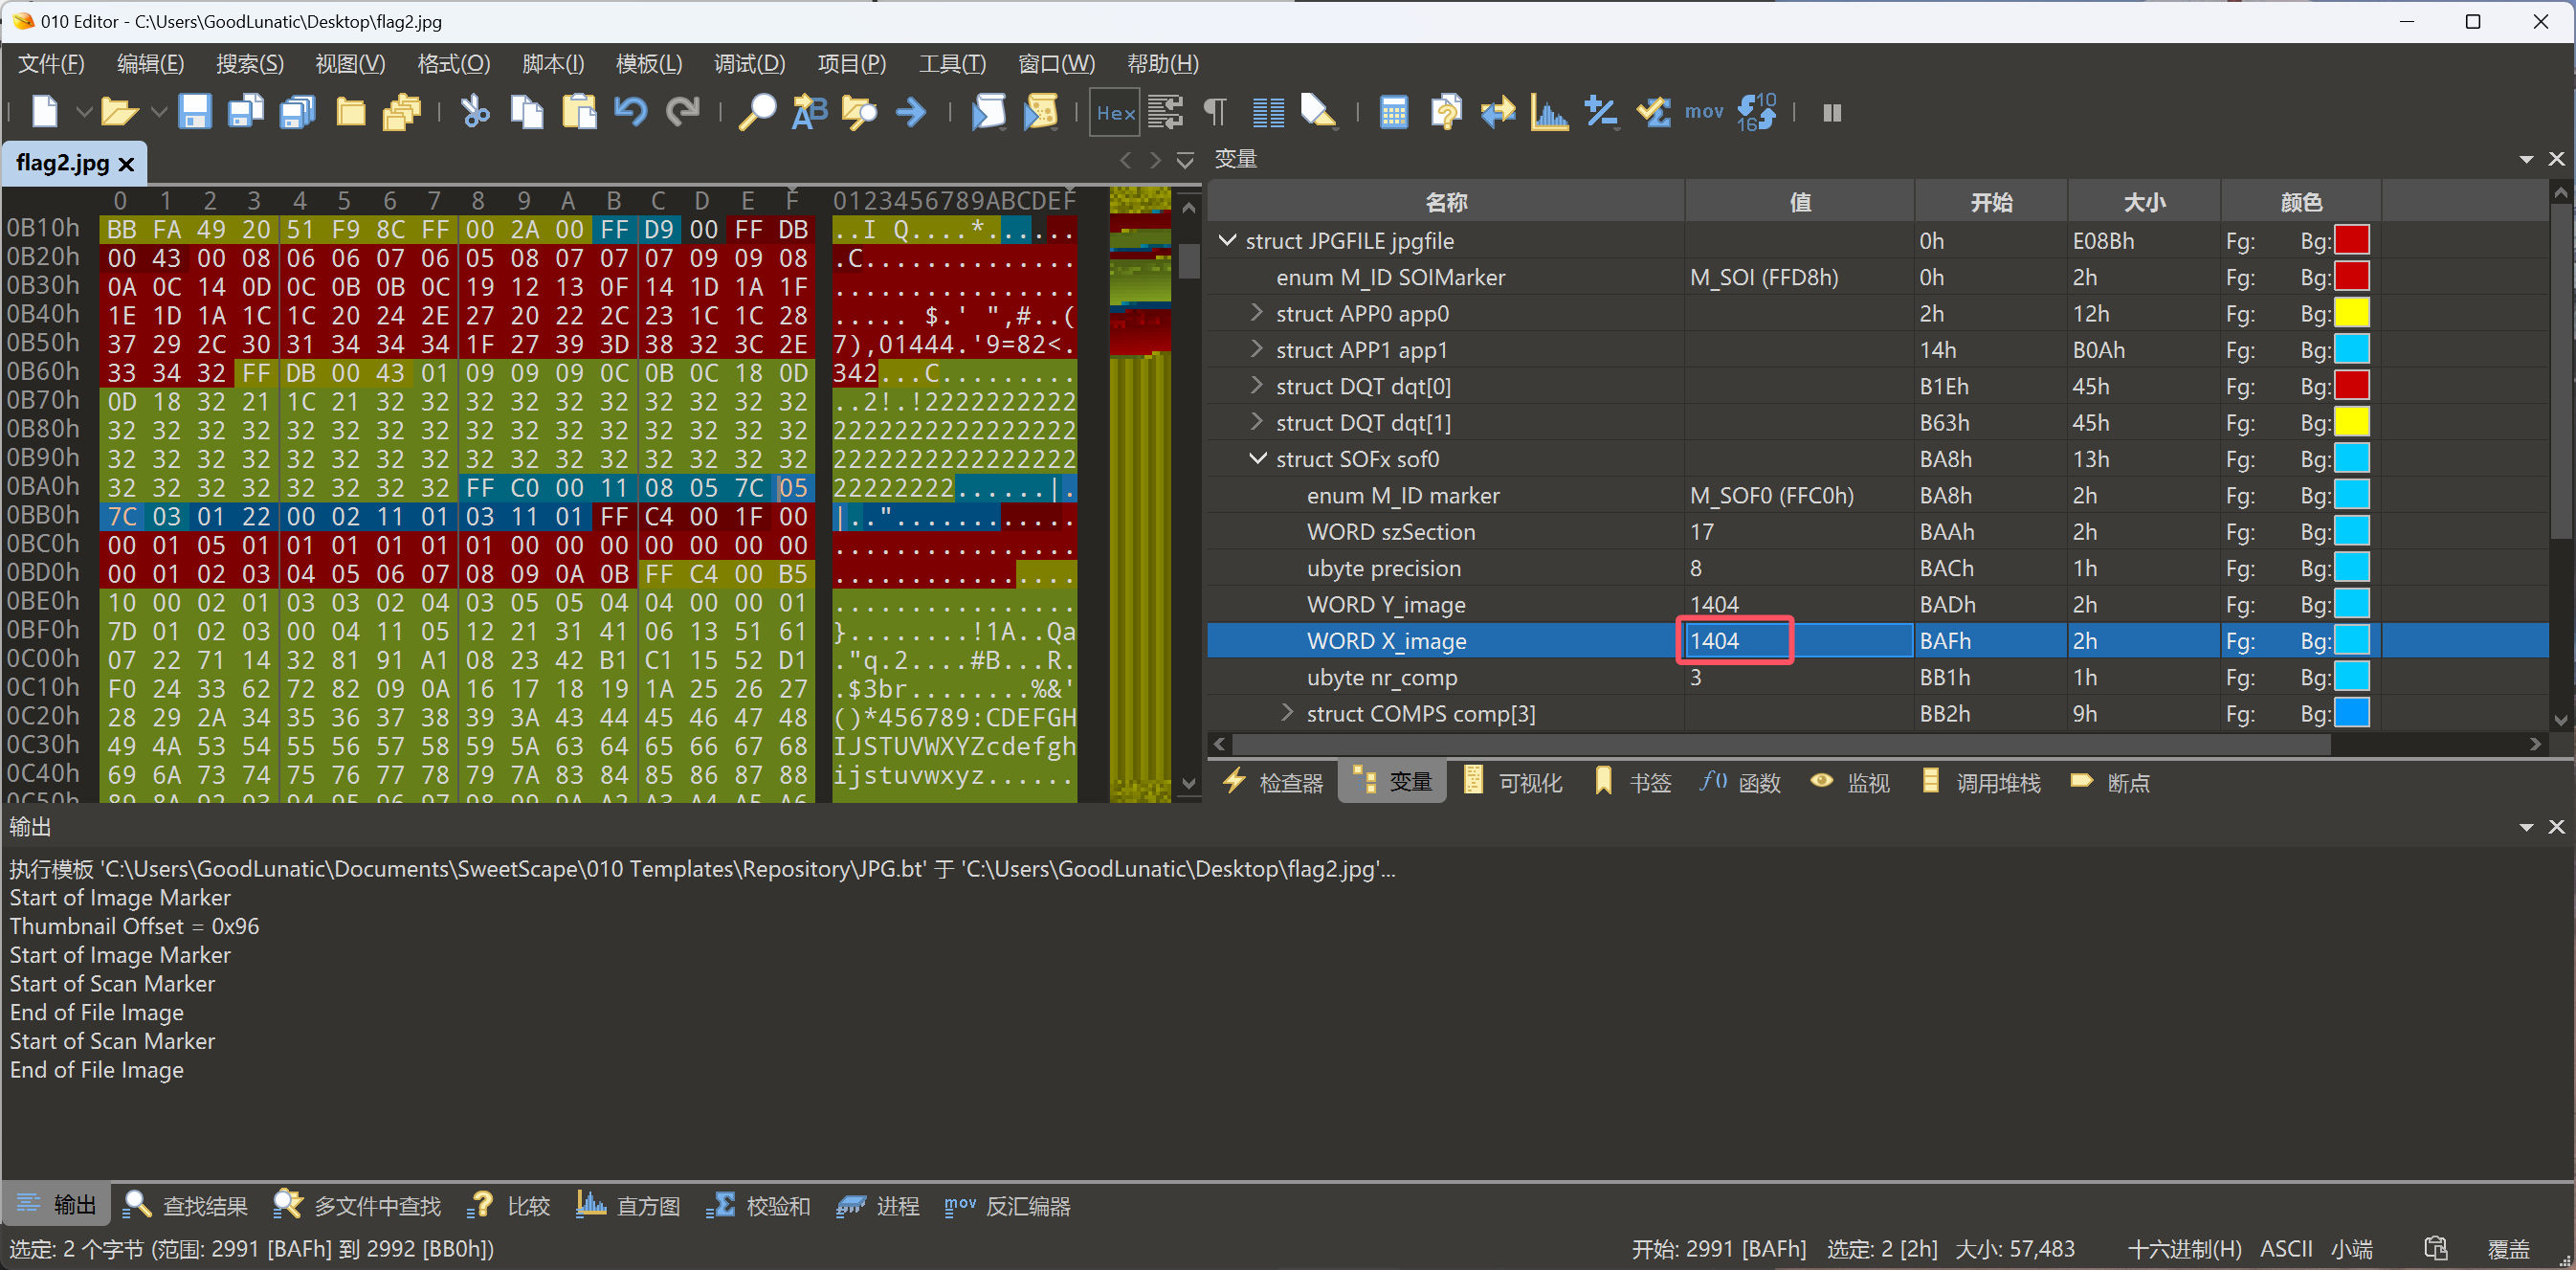The width and height of the screenshot is (2576, 1270).
Task: Click the hex operations plus-minus icon
Action: pos(1601,112)
